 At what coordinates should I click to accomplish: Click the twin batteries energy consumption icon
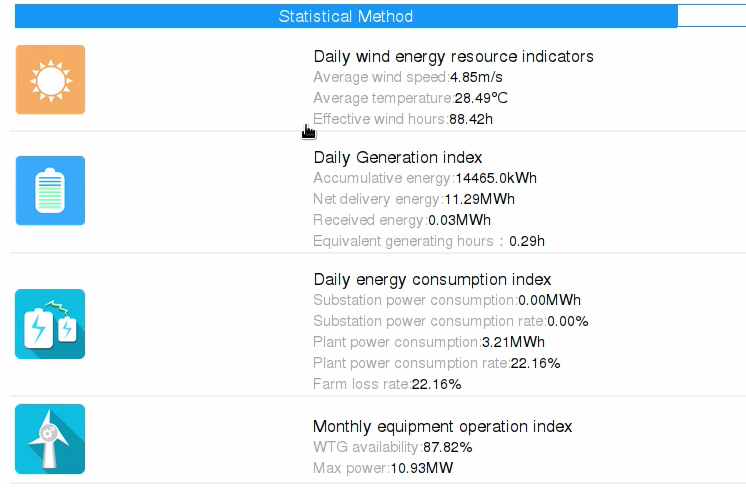50,324
